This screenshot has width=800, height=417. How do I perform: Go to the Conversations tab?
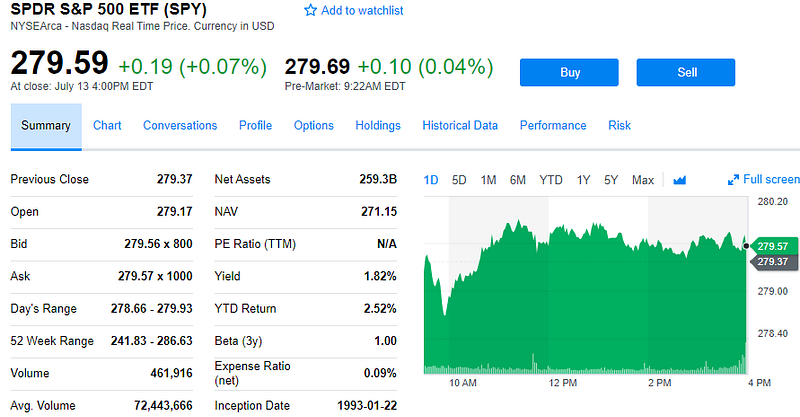click(x=180, y=126)
